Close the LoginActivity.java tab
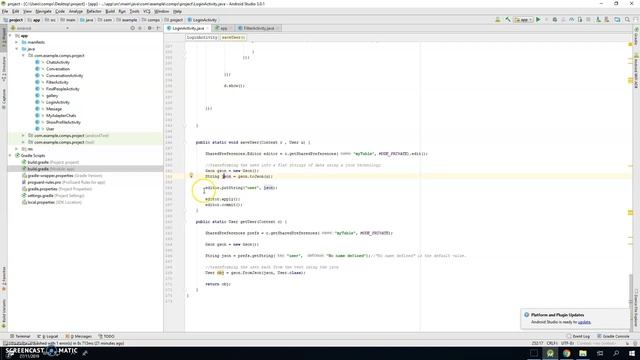Screen dimensions: 640x360 click(207, 28)
